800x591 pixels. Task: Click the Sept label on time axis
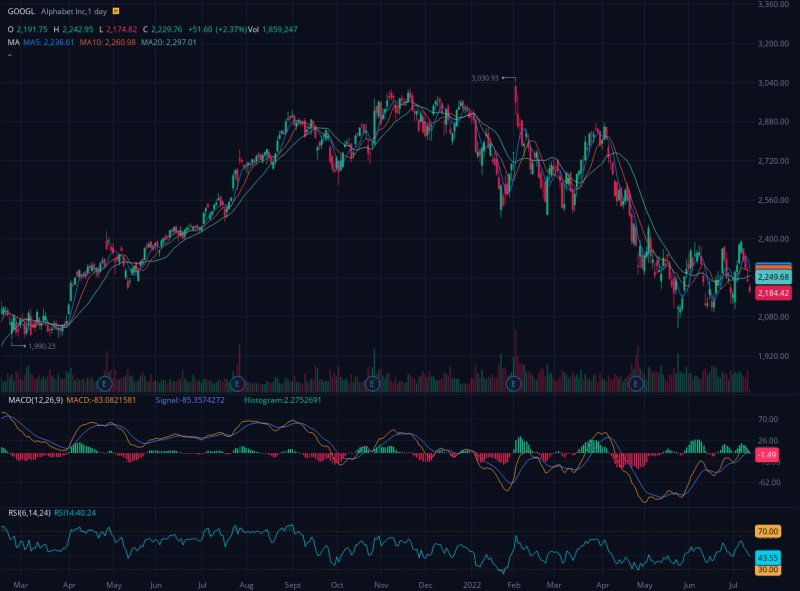tap(293, 585)
